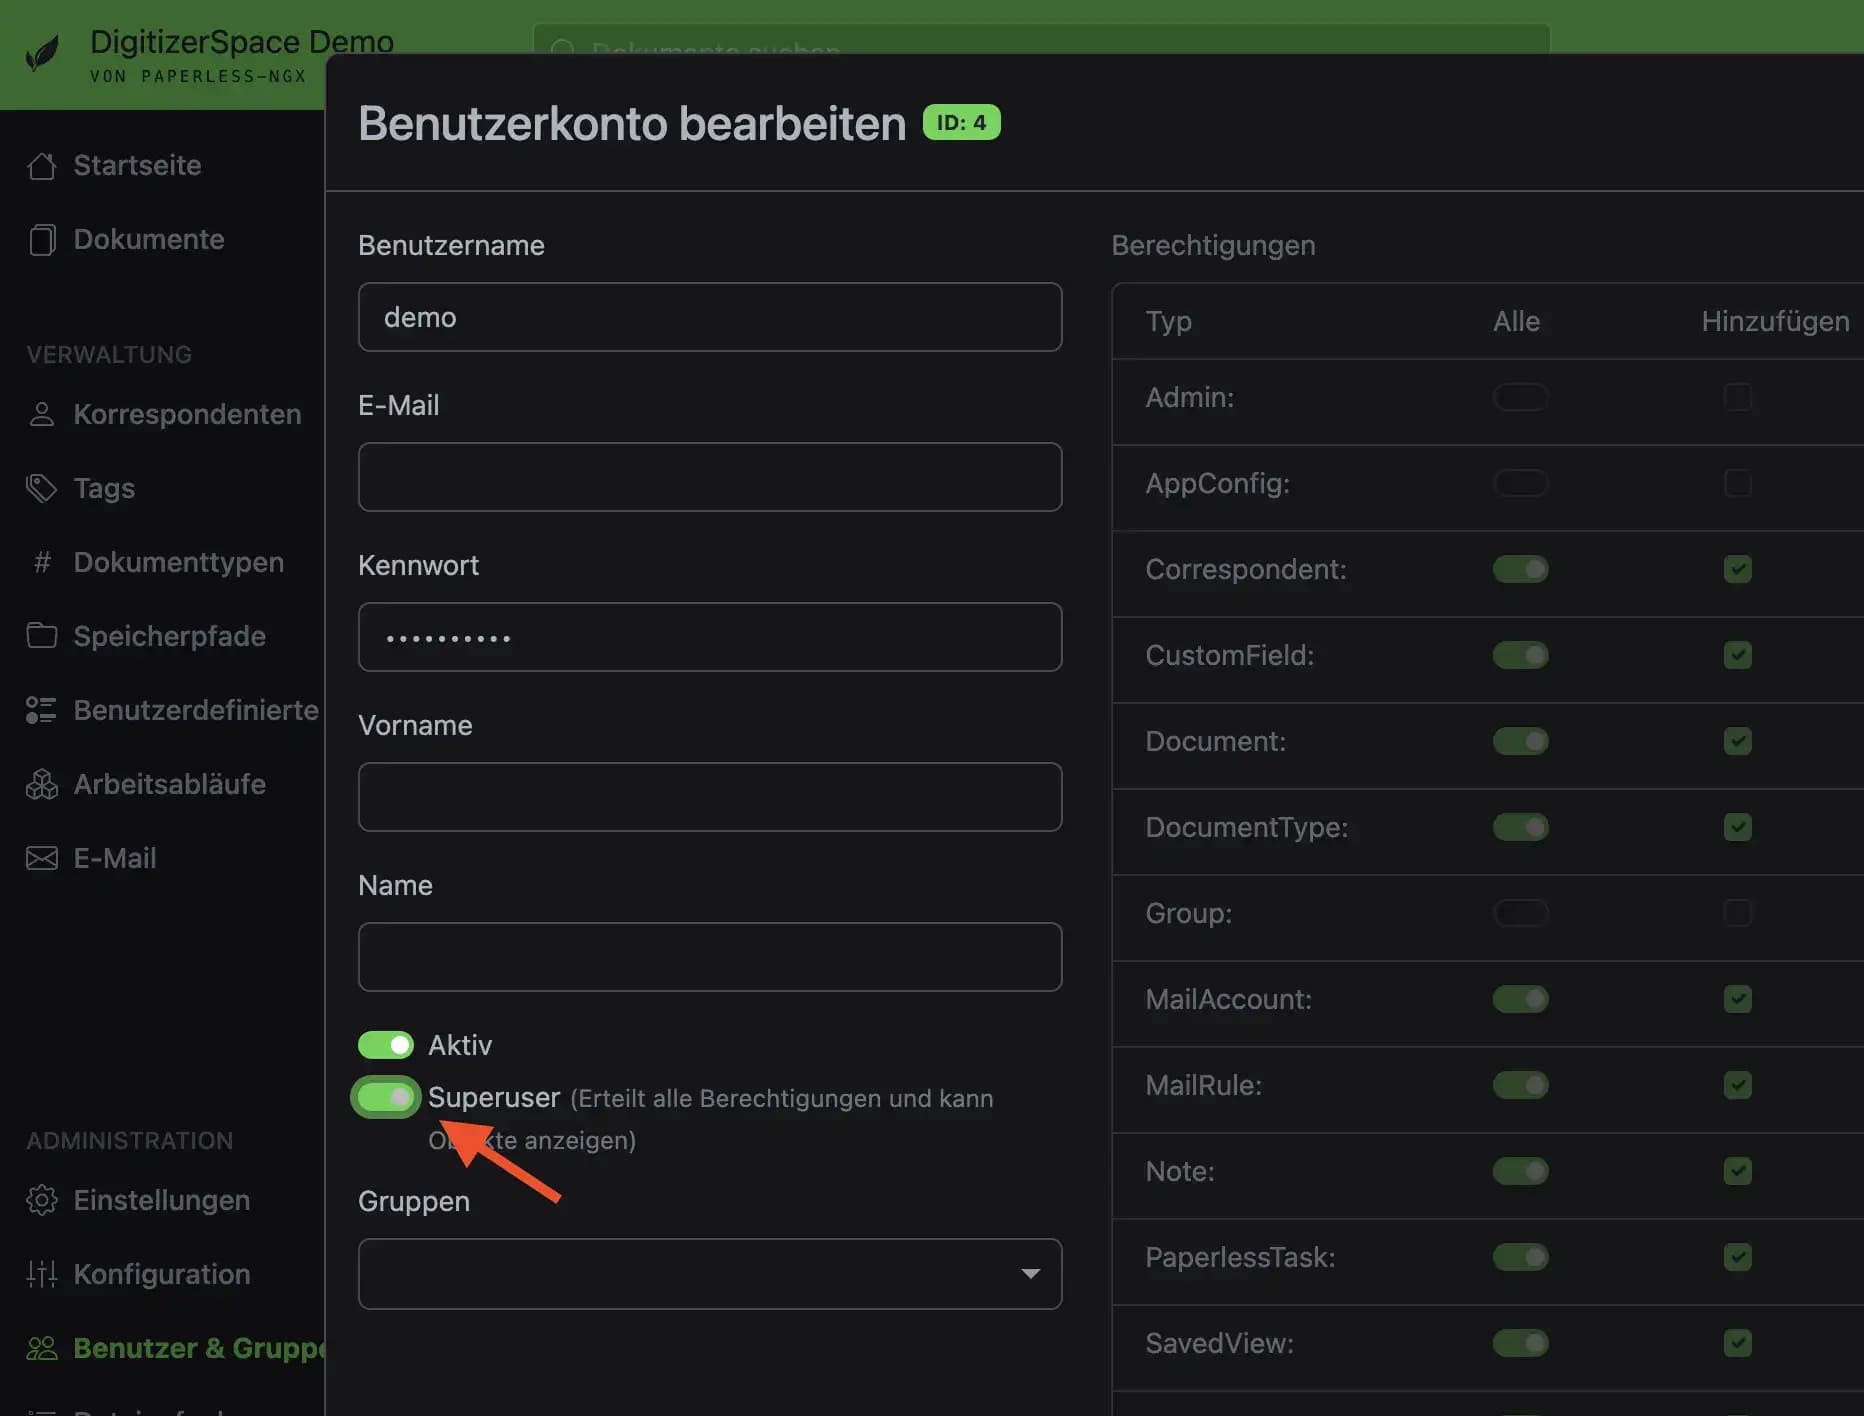Toggle Alle switch for Document

1521,741
